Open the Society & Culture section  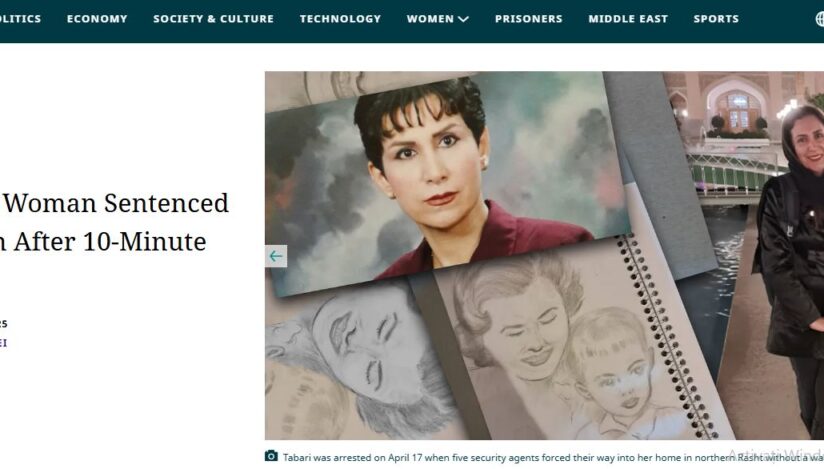click(213, 19)
